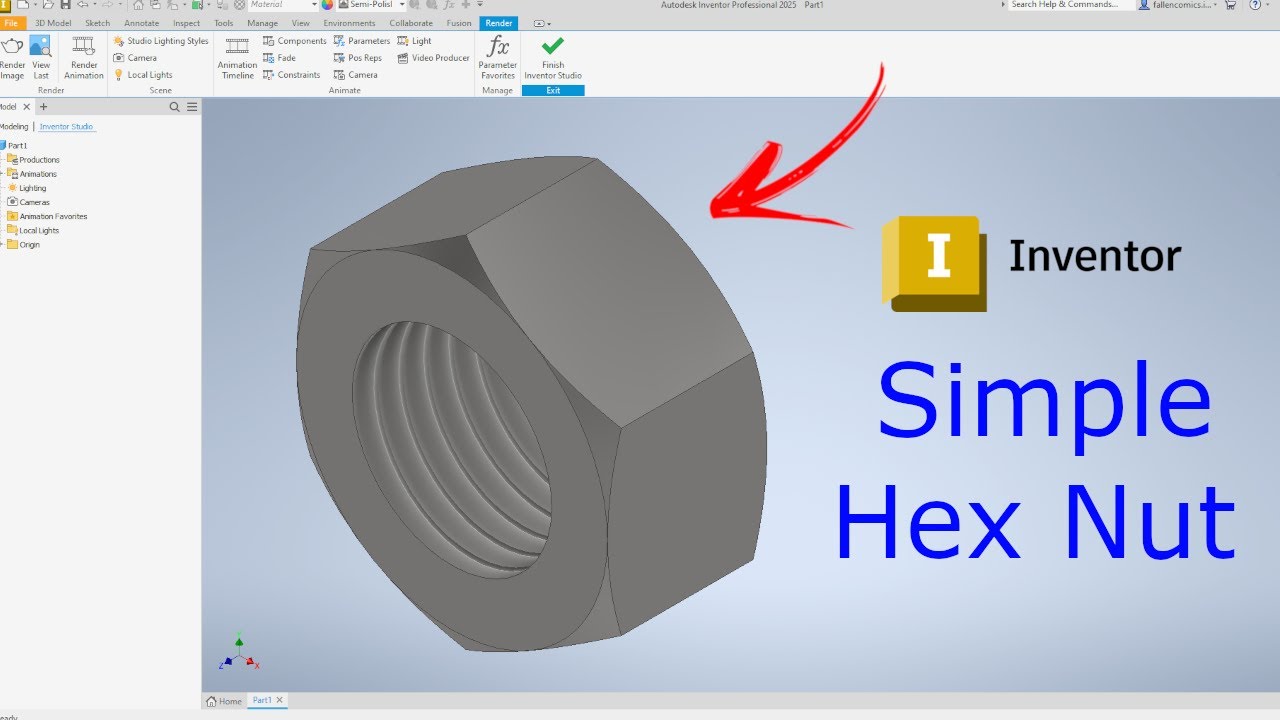This screenshot has width=1280, height=720.
Task: Open Studio Lighting Styles
Action: tap(161, 41)
